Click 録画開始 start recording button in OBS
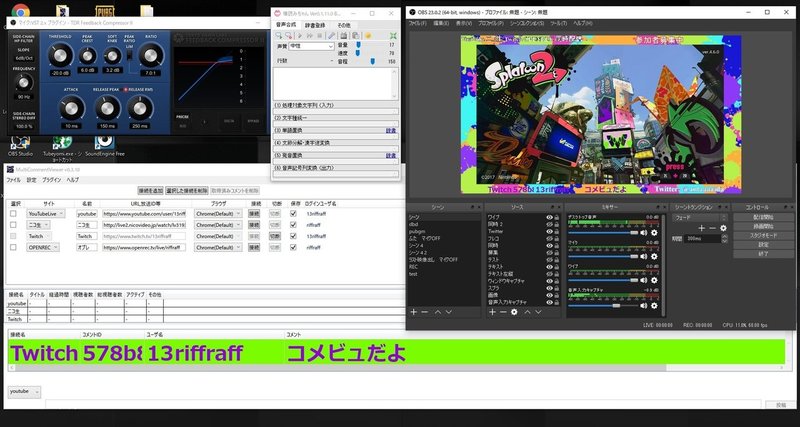 (x=763, y=227)
